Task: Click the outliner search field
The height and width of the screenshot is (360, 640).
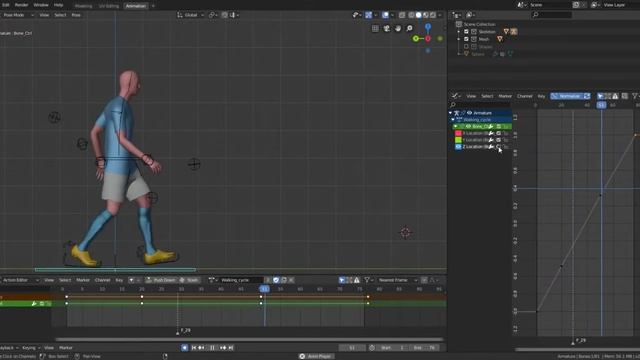Action: 551,15
